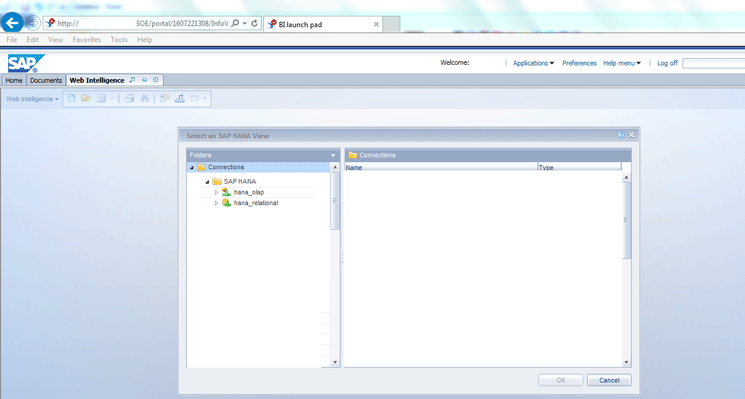Open the Send options dropdown arrow
The width and height of the screenshot is (745, 399).
(x=205, y=99)
